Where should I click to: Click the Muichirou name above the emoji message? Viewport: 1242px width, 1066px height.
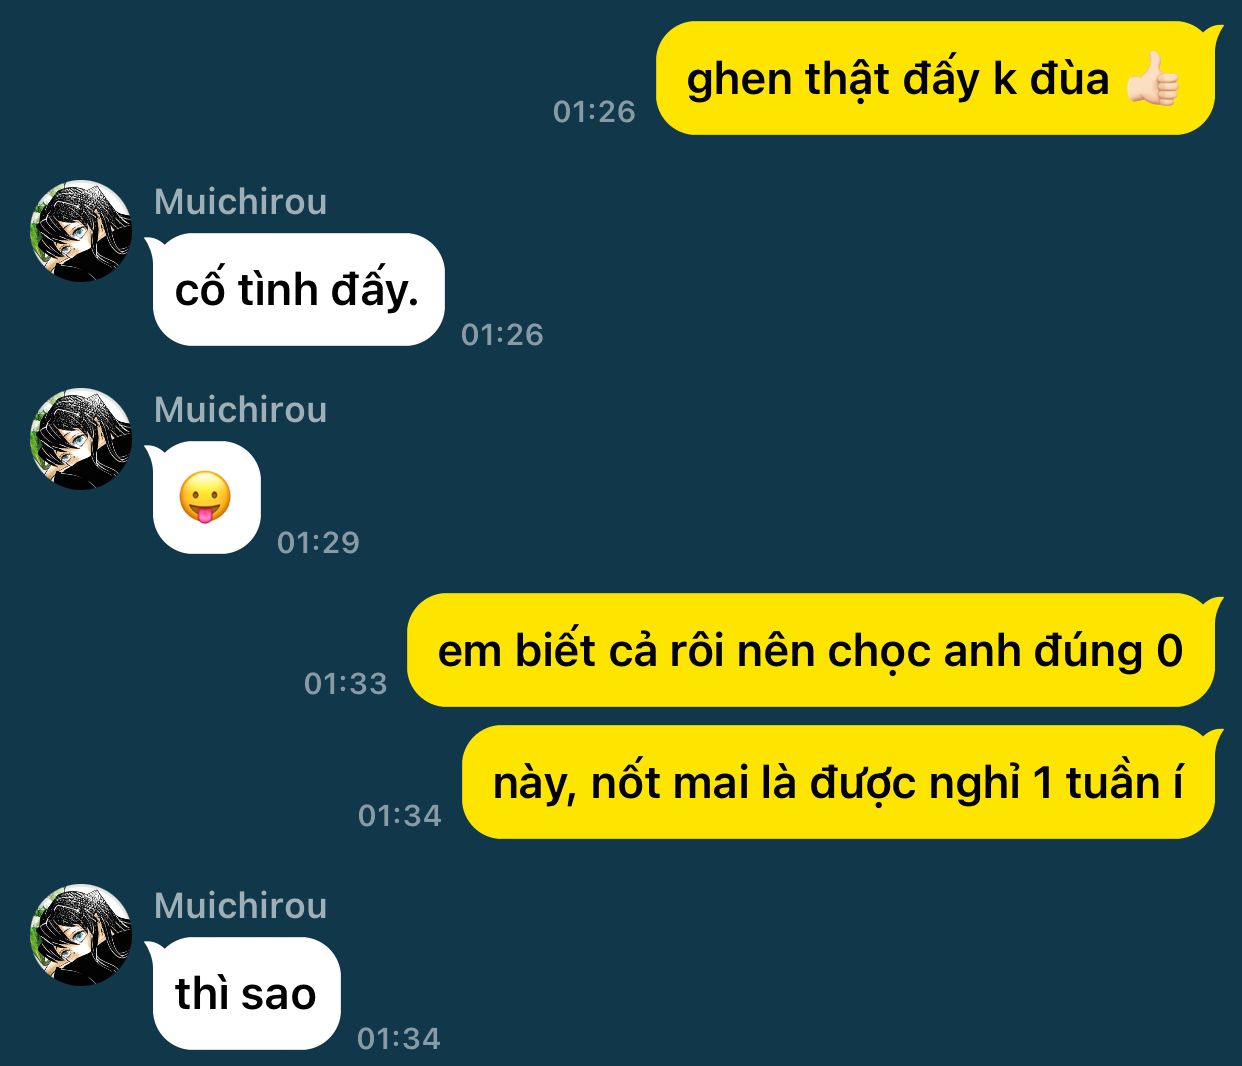pos(240,410)
